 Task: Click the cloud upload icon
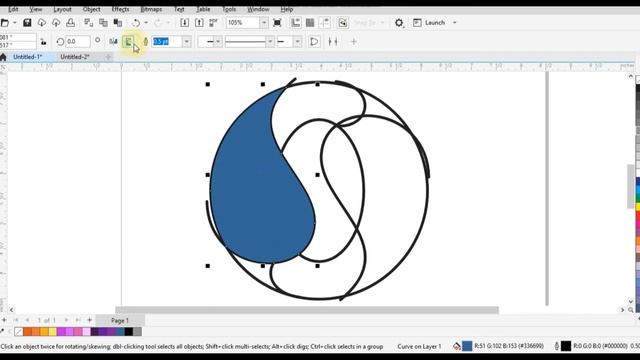[x=56, y=23]
